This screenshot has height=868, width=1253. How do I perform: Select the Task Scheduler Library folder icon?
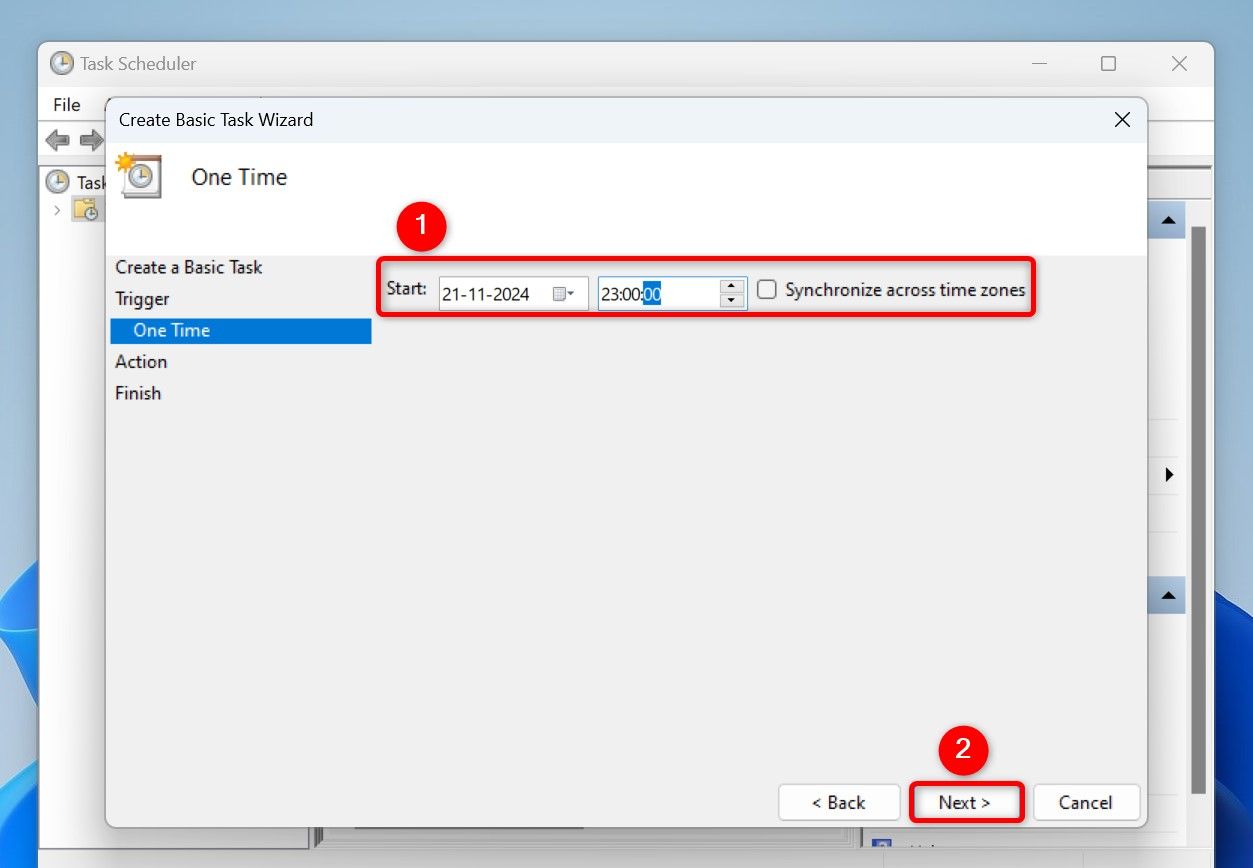86,210
